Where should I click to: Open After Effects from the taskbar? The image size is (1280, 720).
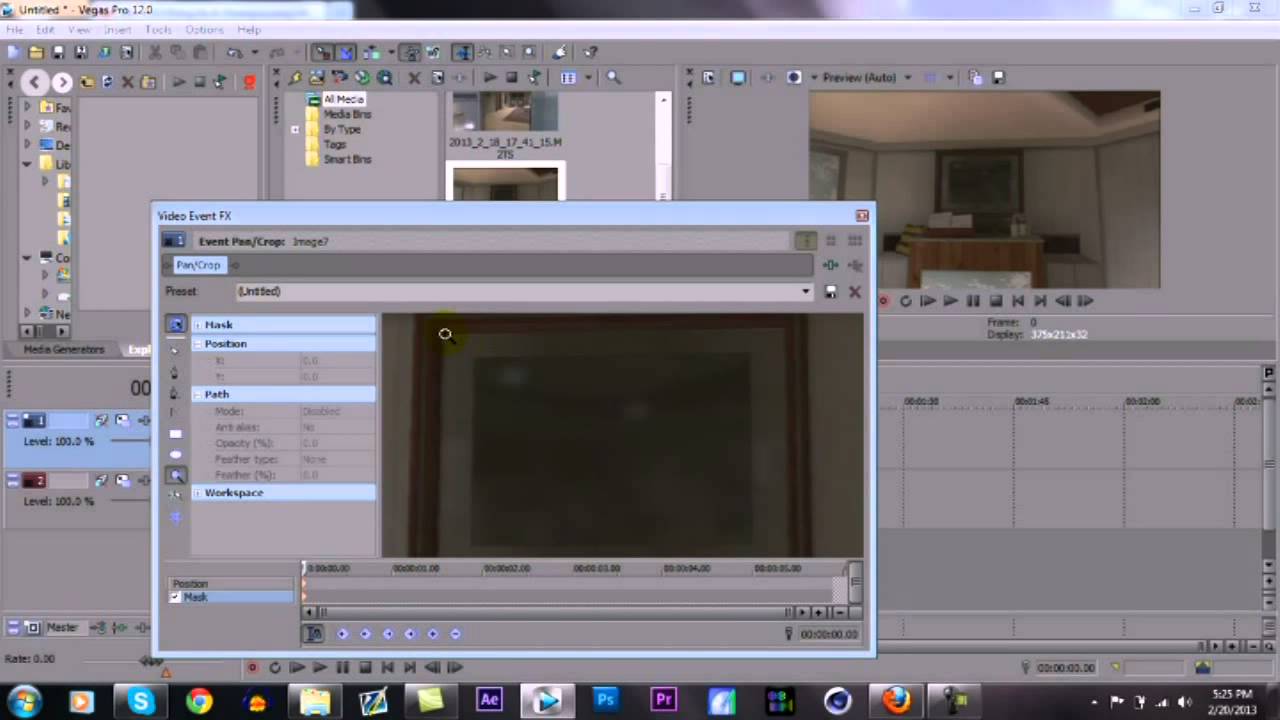(489, 700)
